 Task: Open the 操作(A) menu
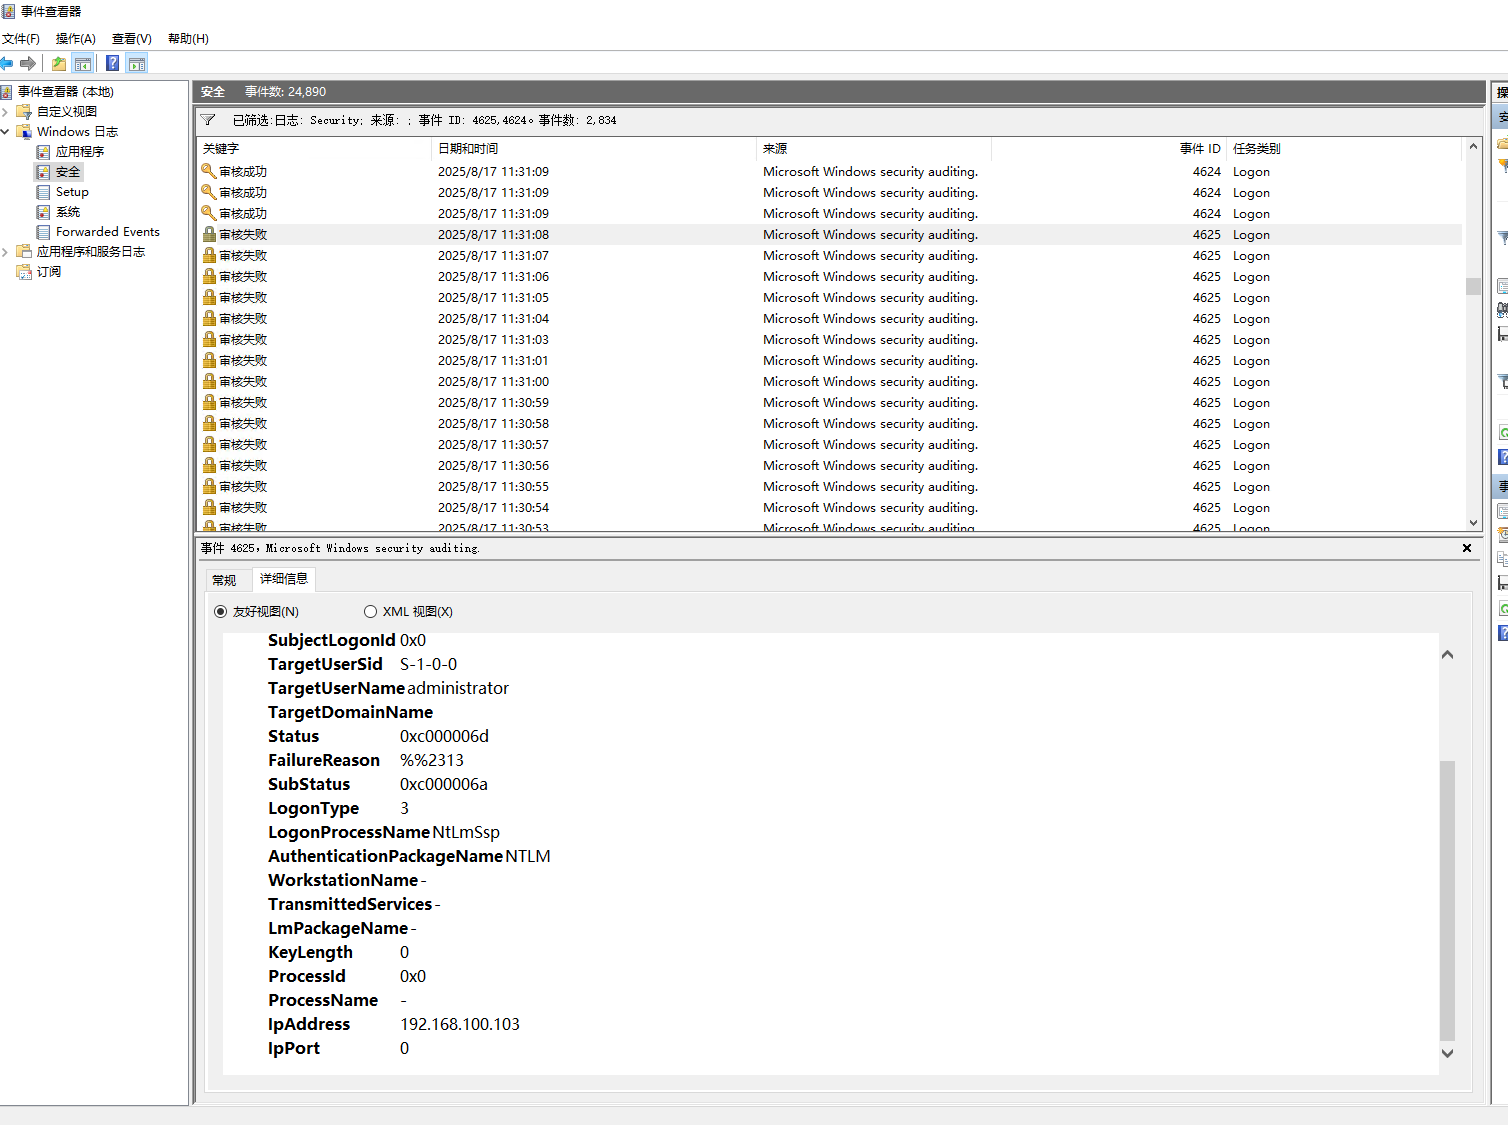coord(75,39)
